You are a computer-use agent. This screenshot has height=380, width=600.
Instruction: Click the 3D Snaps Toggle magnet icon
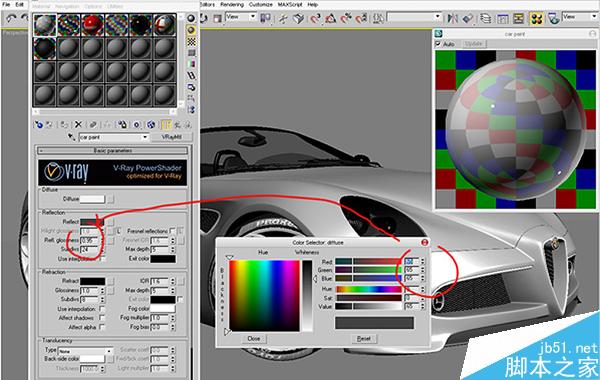point(315,18)
